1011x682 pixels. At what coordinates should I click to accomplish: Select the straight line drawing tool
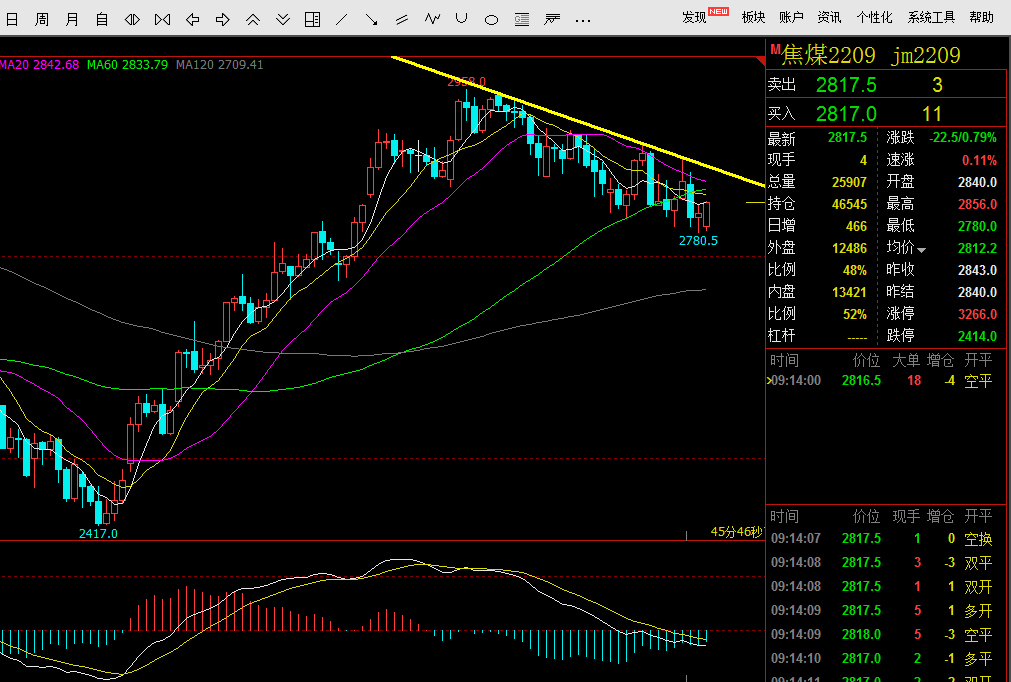point(342,20)
